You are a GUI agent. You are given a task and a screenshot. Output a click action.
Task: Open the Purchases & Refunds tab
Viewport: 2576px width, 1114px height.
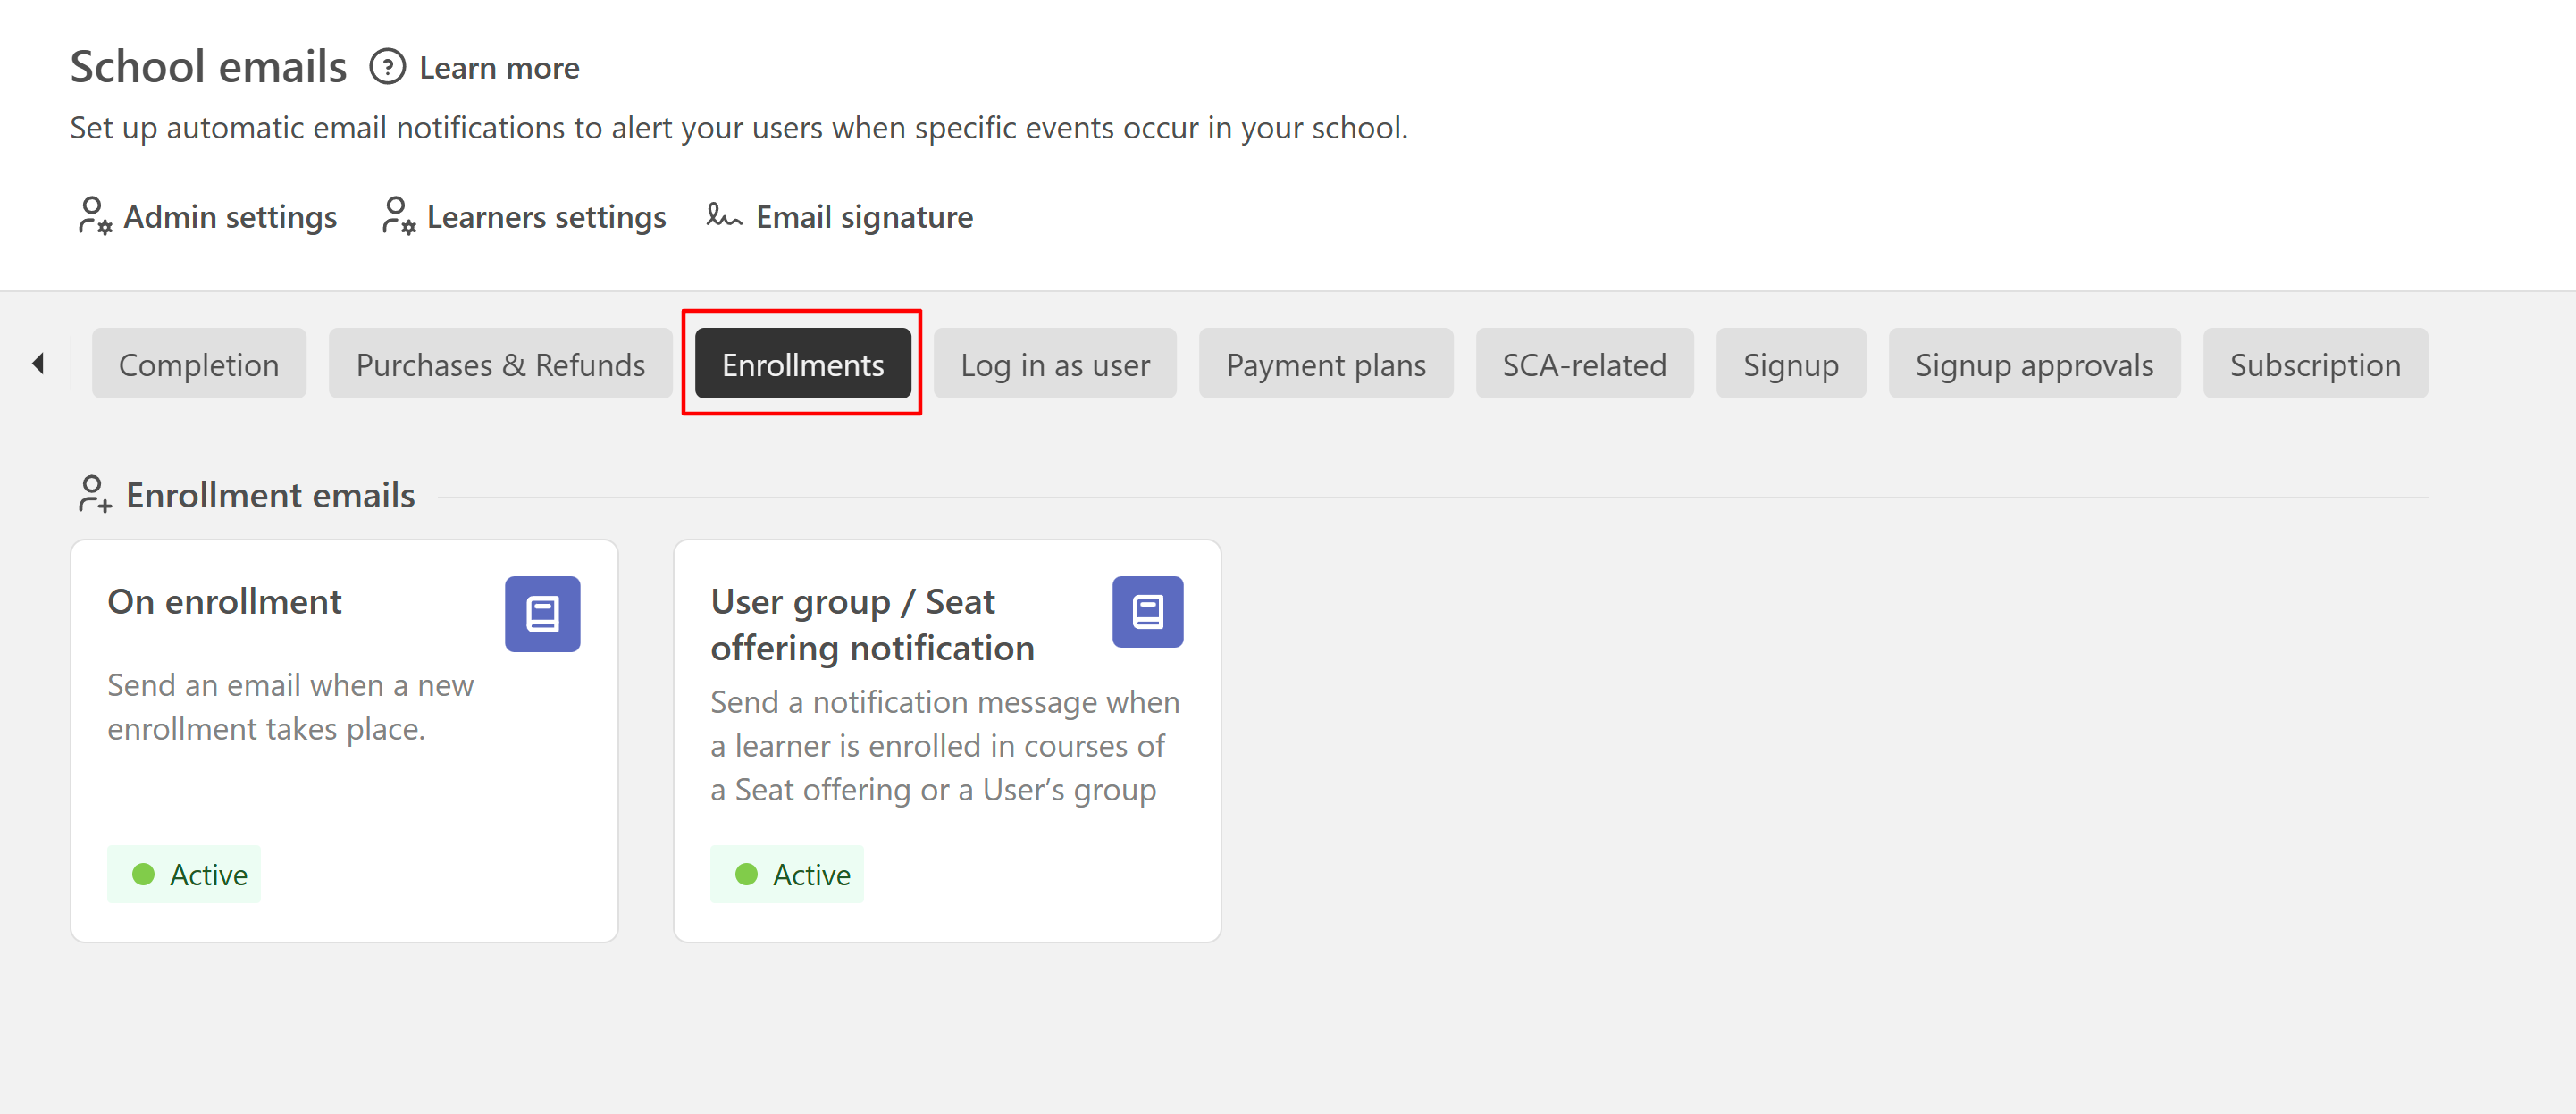click(500, 364)
